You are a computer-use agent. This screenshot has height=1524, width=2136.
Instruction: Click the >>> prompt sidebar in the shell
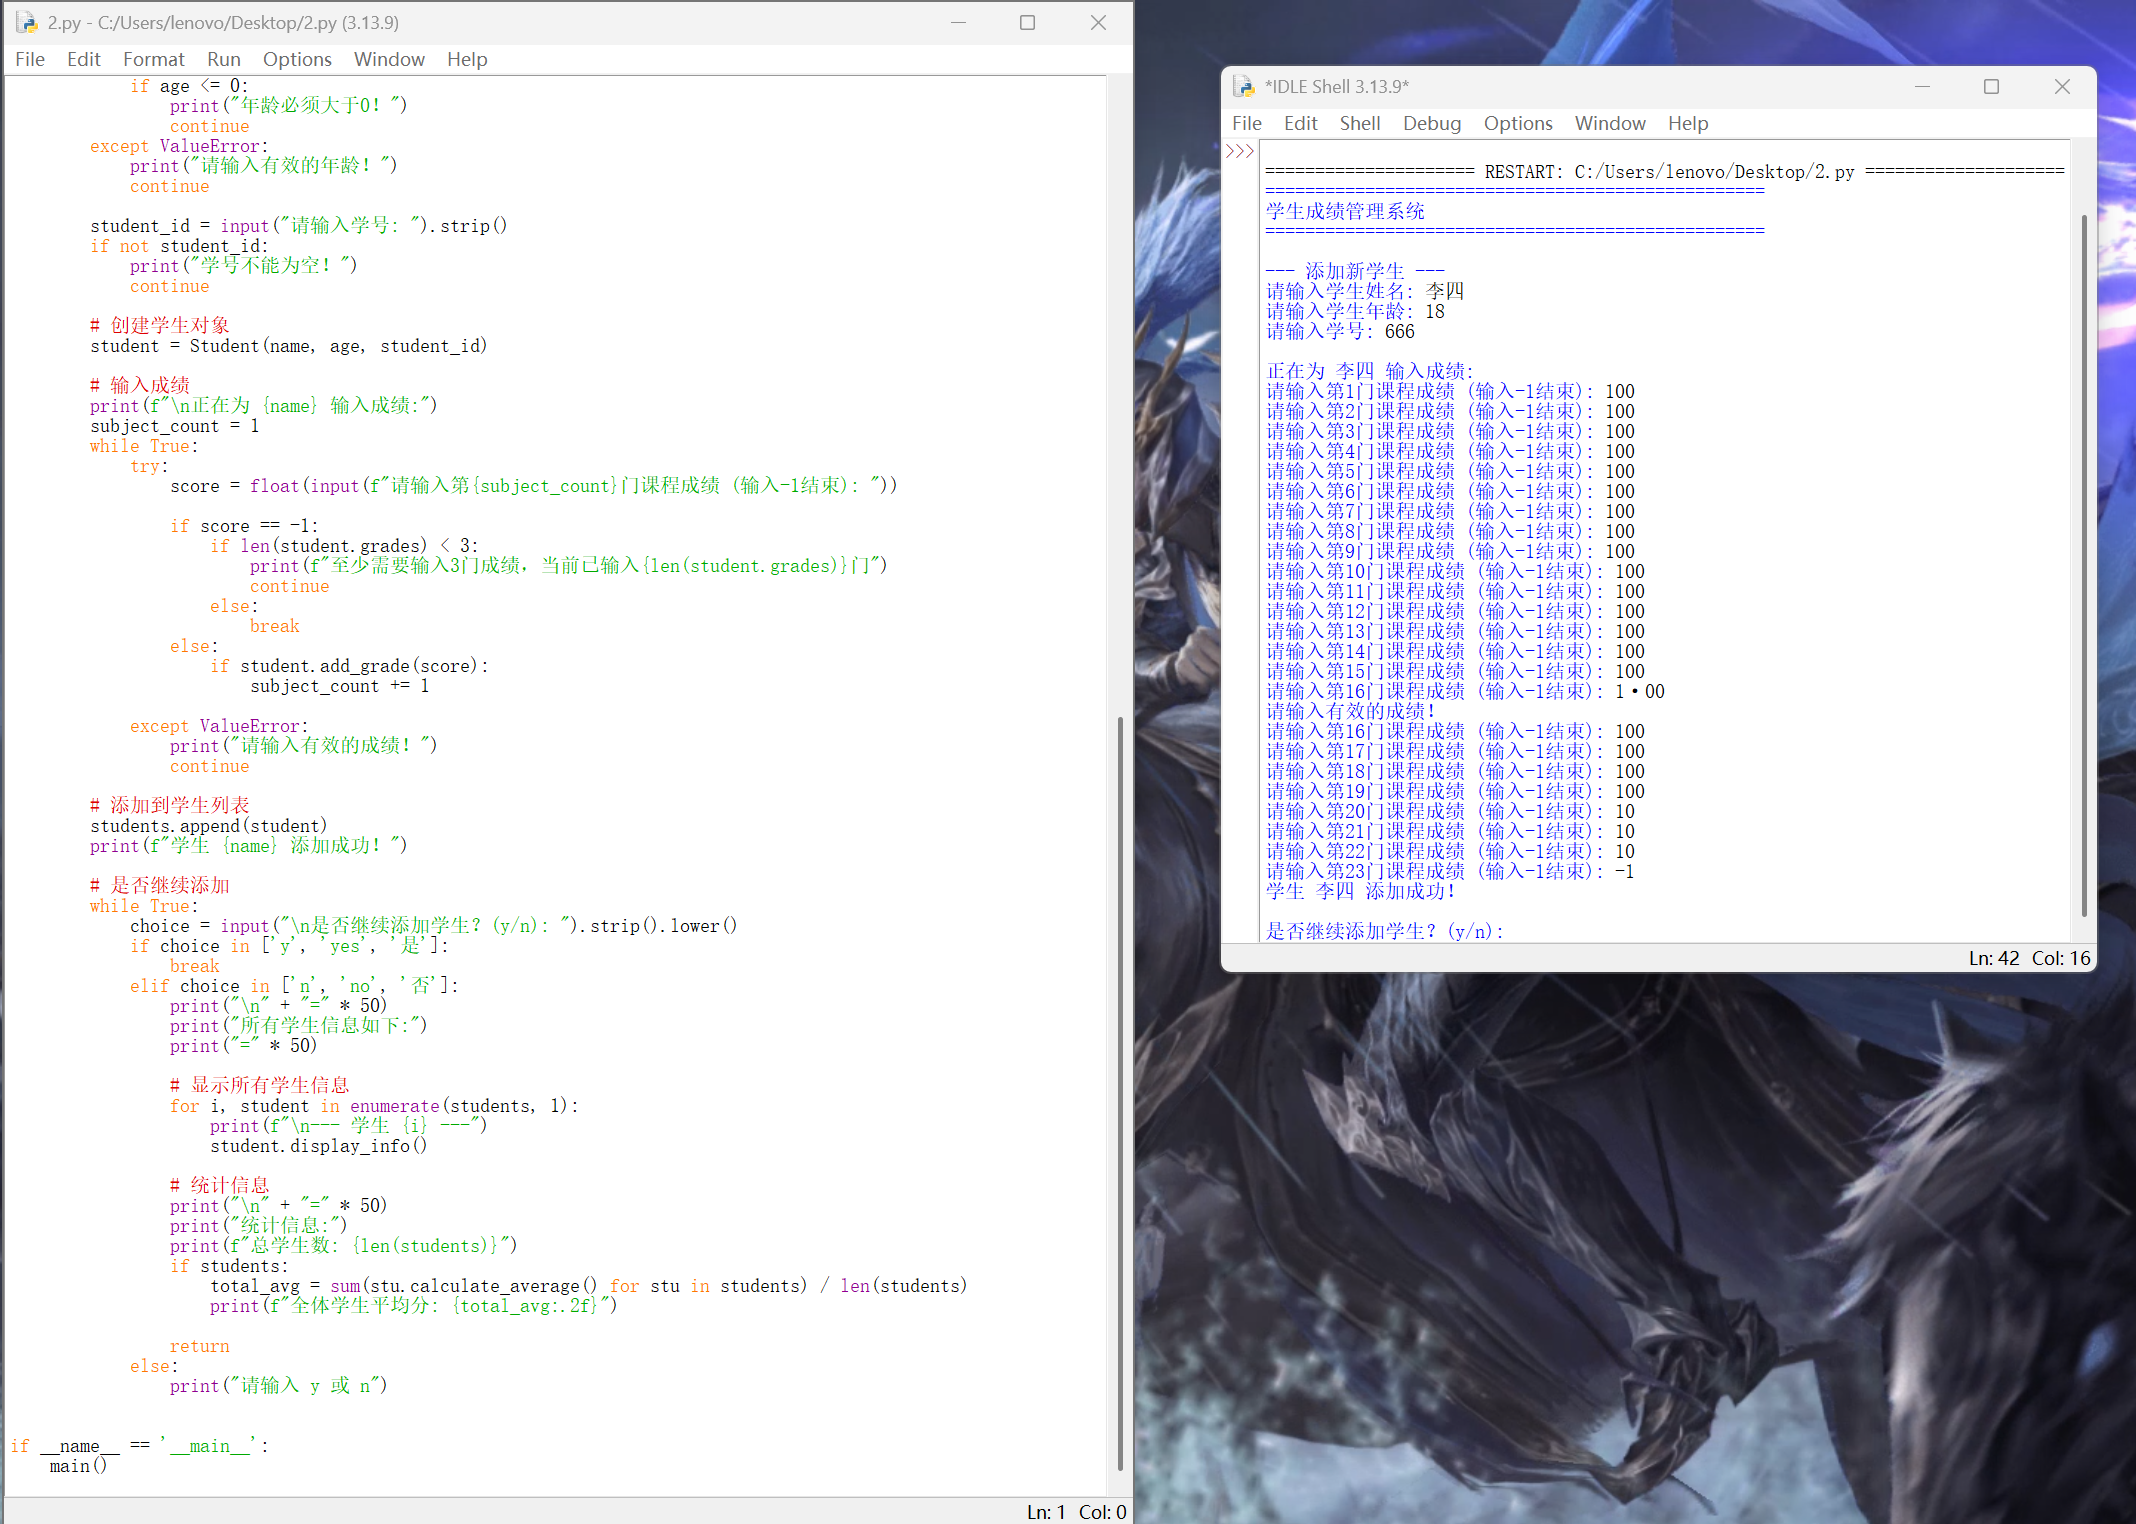click(x=1240, y=152)
